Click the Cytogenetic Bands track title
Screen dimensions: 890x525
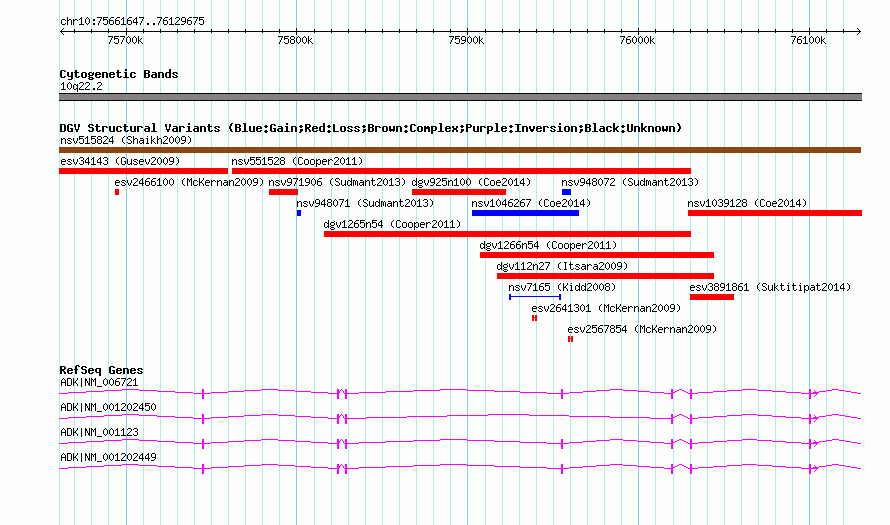coord(119,74)
